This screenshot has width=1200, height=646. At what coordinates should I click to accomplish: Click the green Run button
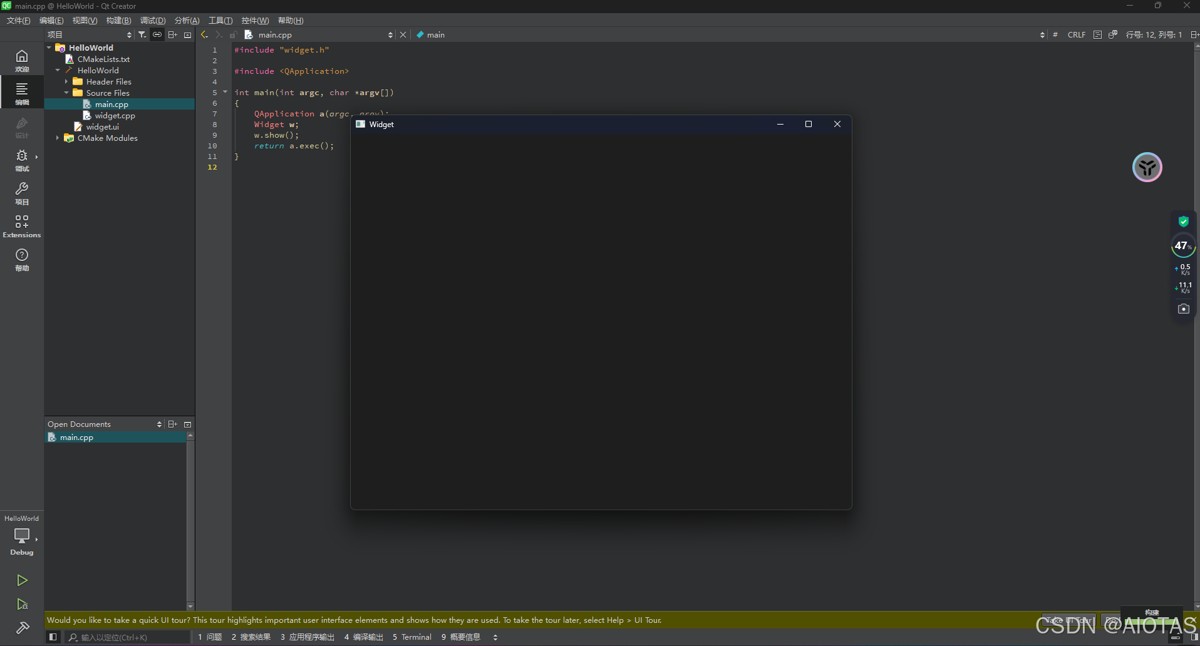(22, 580)
